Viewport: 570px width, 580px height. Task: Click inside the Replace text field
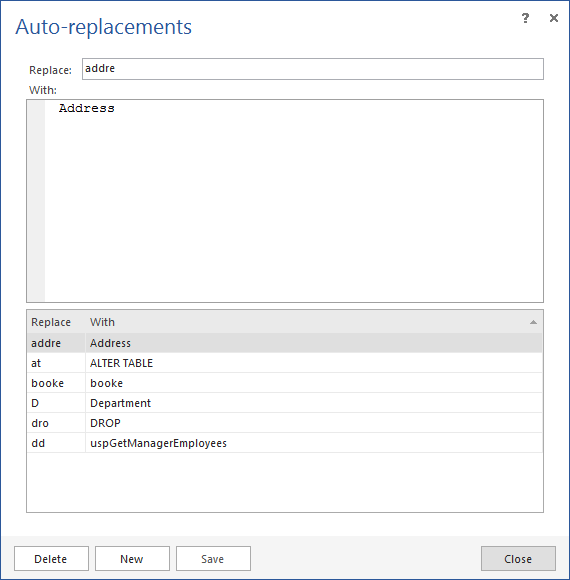click(313, 69)
